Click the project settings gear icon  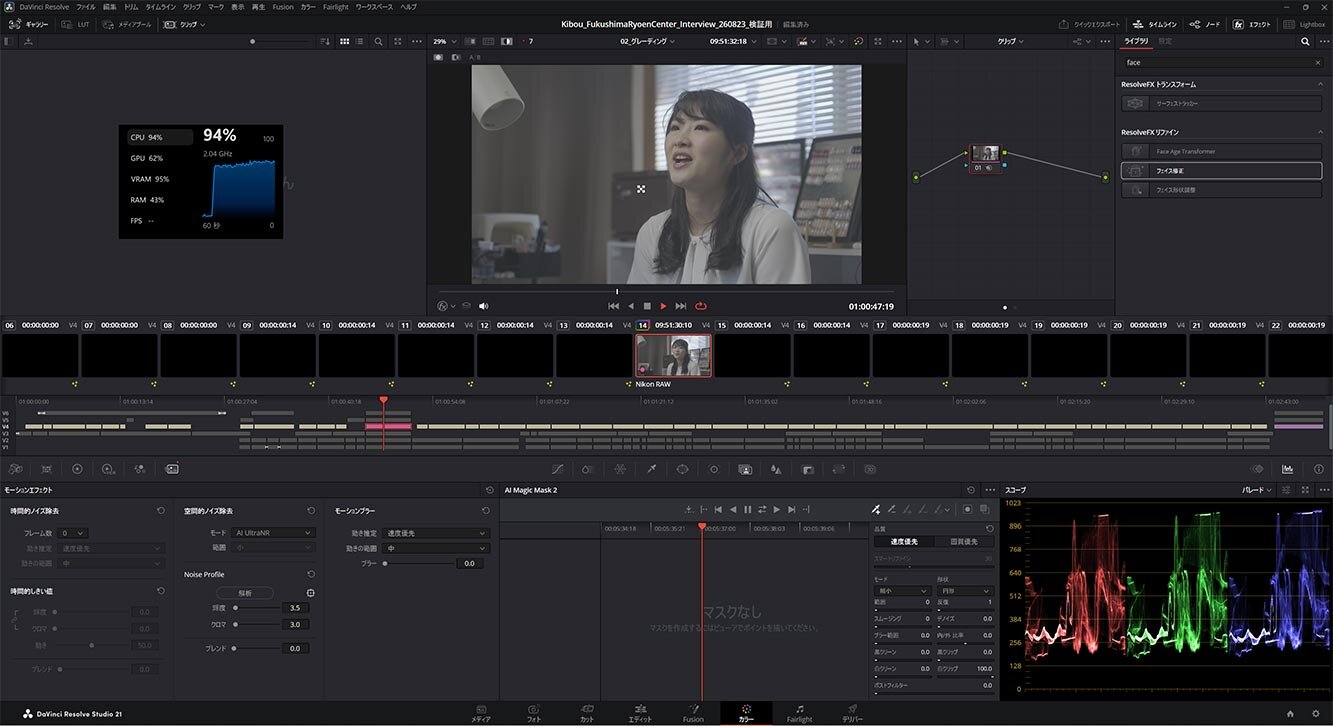point(1316,713)
